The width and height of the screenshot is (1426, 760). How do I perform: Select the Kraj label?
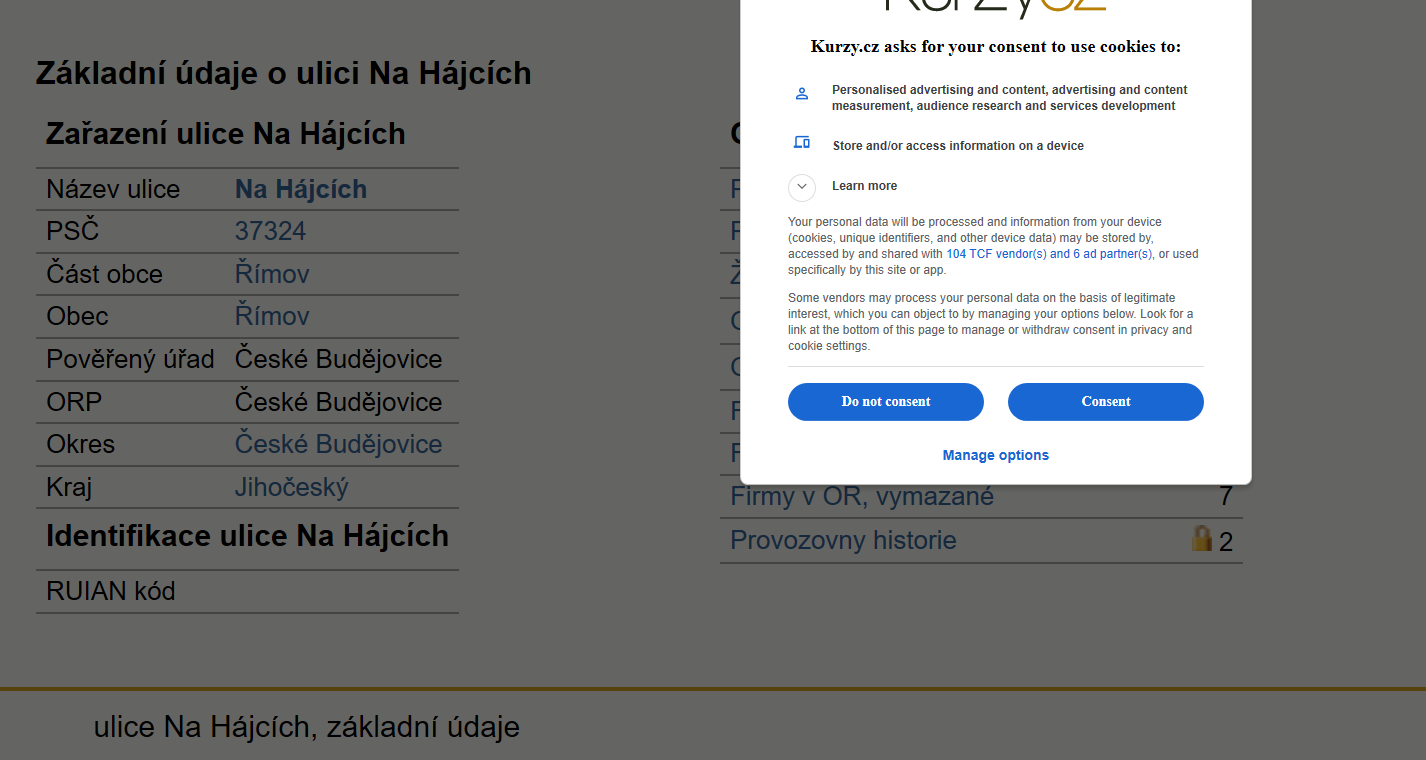(69, 487)
